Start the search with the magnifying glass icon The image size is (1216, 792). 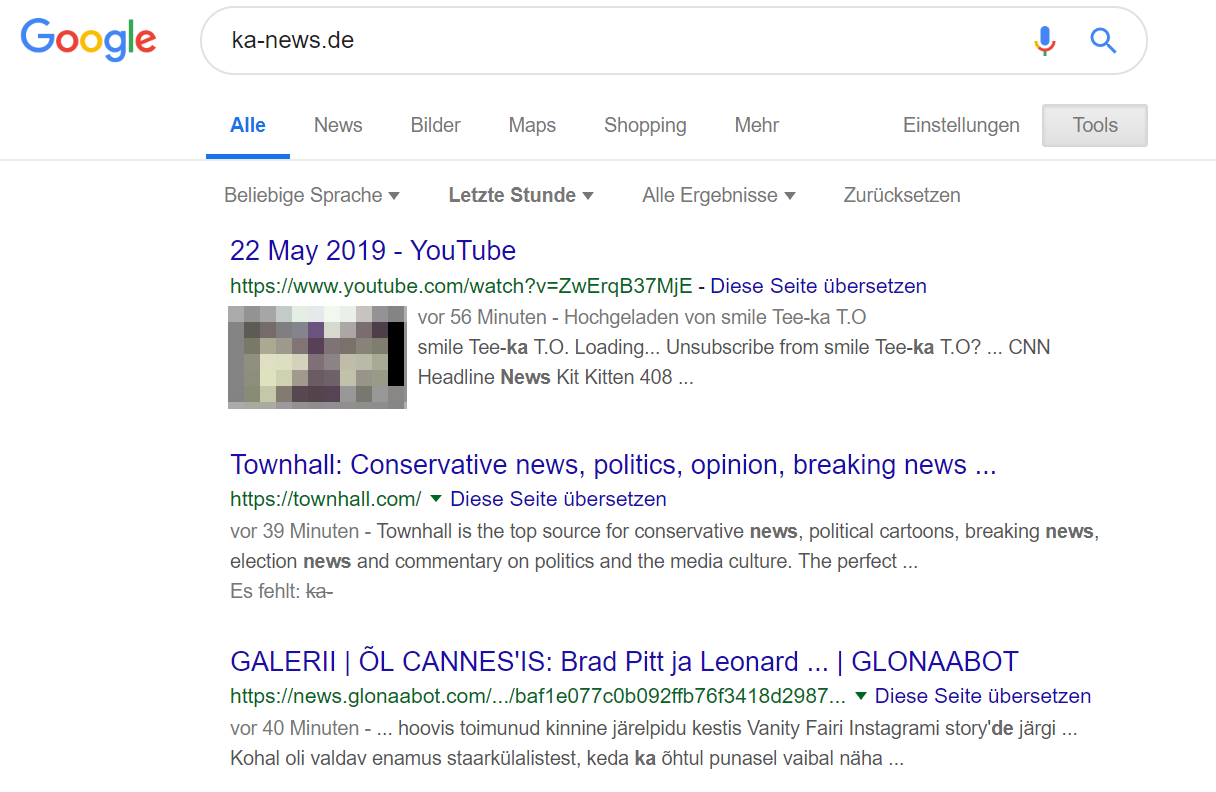click(1103, 40)
